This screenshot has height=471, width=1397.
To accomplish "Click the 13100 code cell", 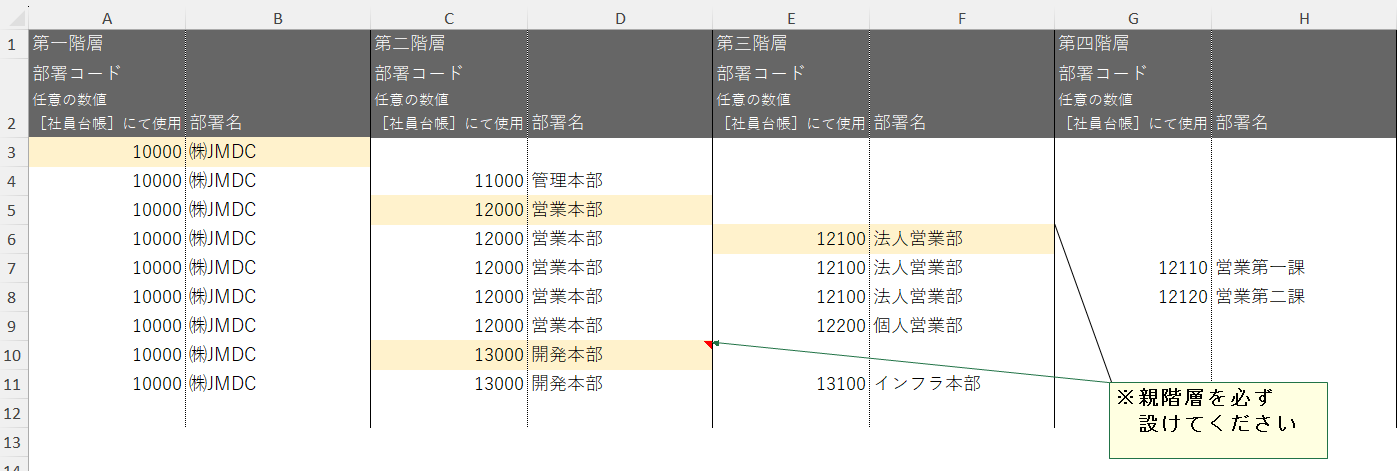I will click(x=791, y=384).
